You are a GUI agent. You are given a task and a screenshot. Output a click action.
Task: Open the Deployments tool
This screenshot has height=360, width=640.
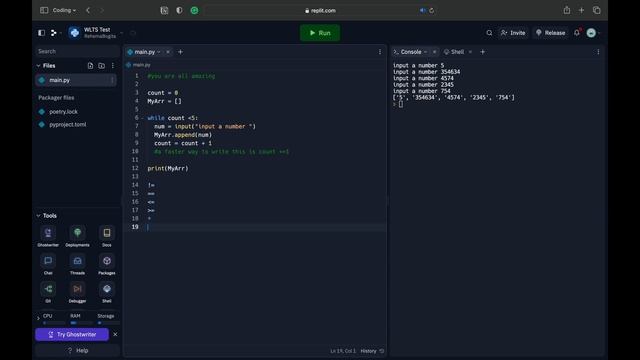click(77, 236)
